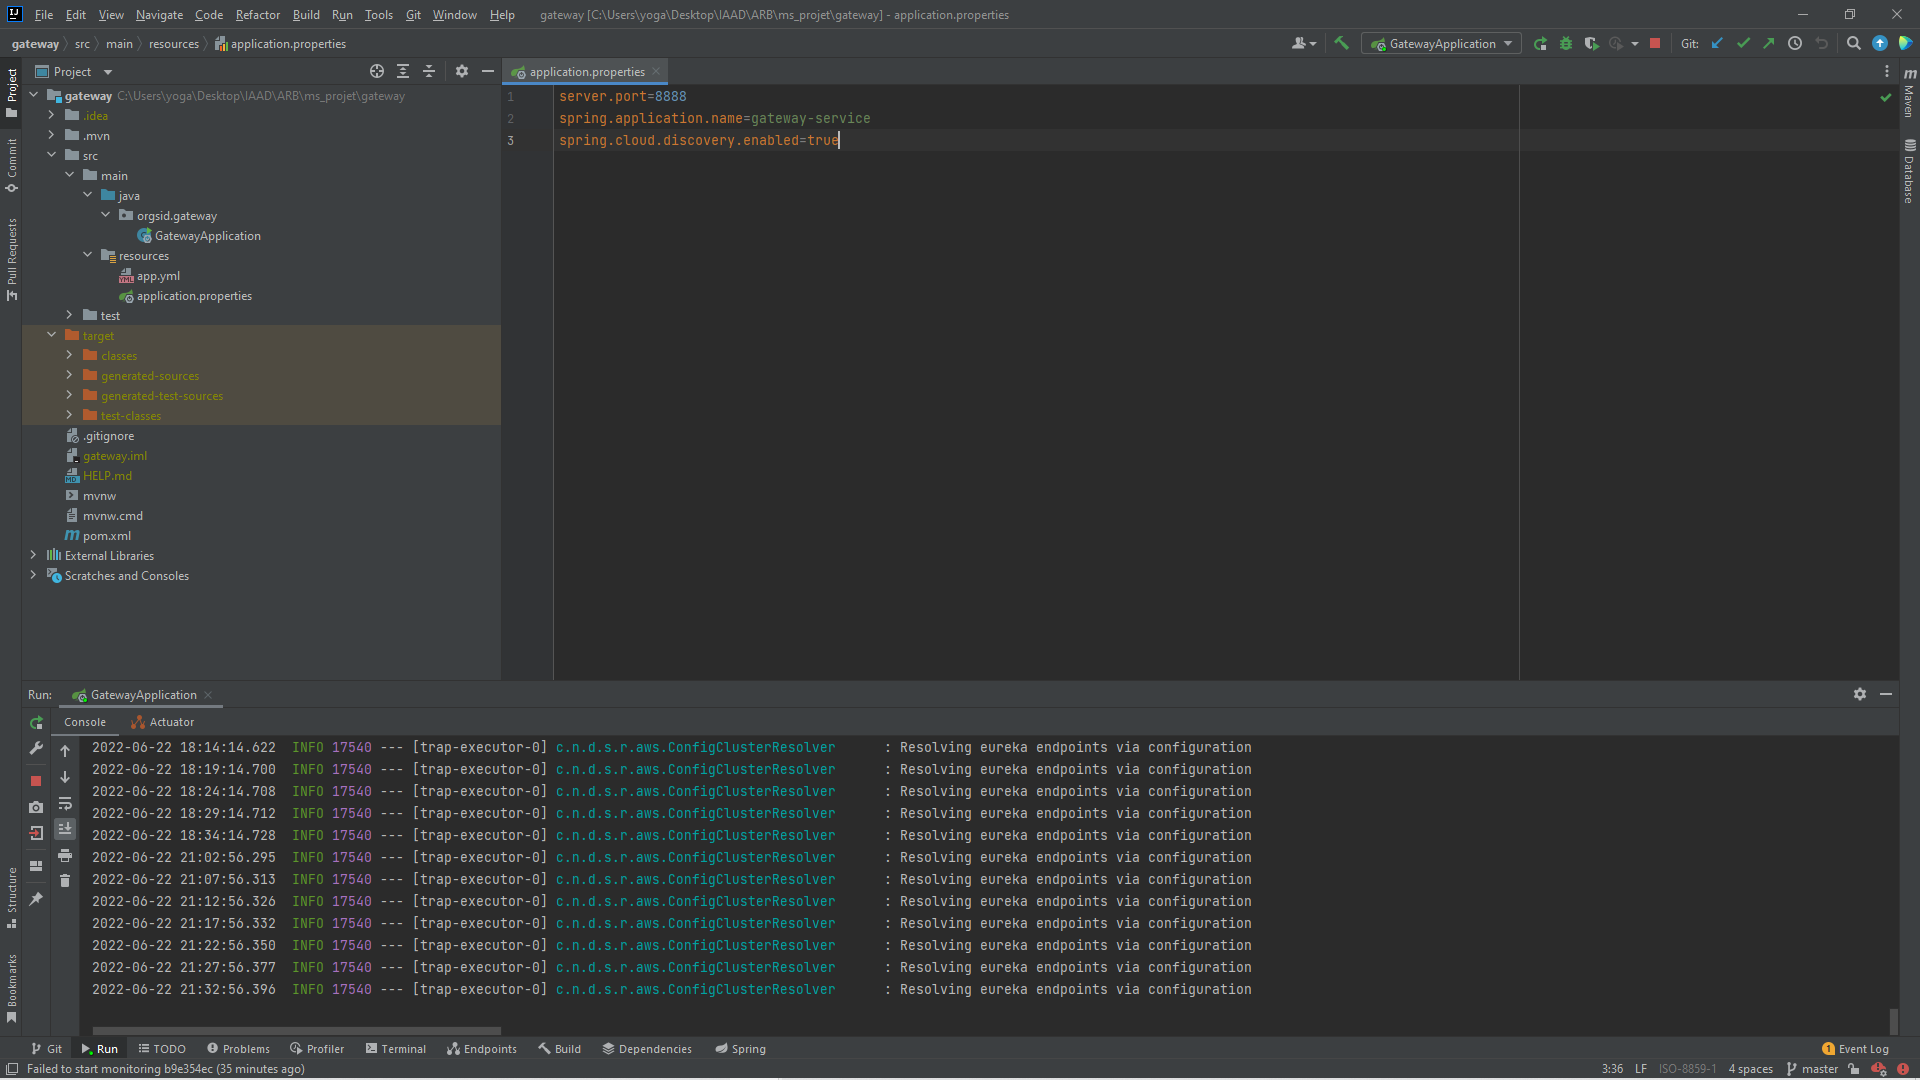
Task: Open the Event Log
Action: (x=1855, y=1049)
